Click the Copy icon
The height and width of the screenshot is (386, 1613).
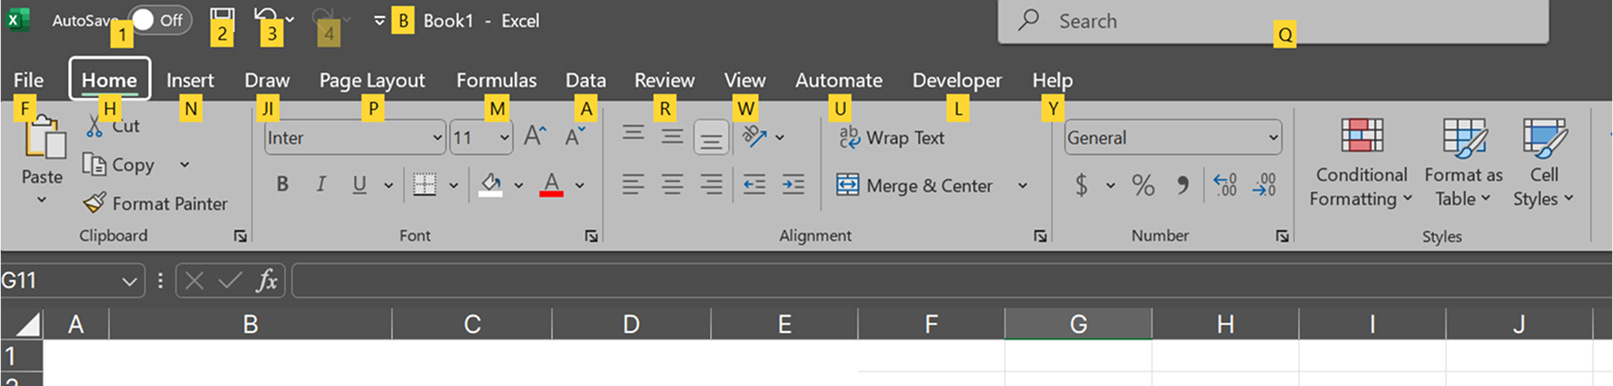pos(94,164)
